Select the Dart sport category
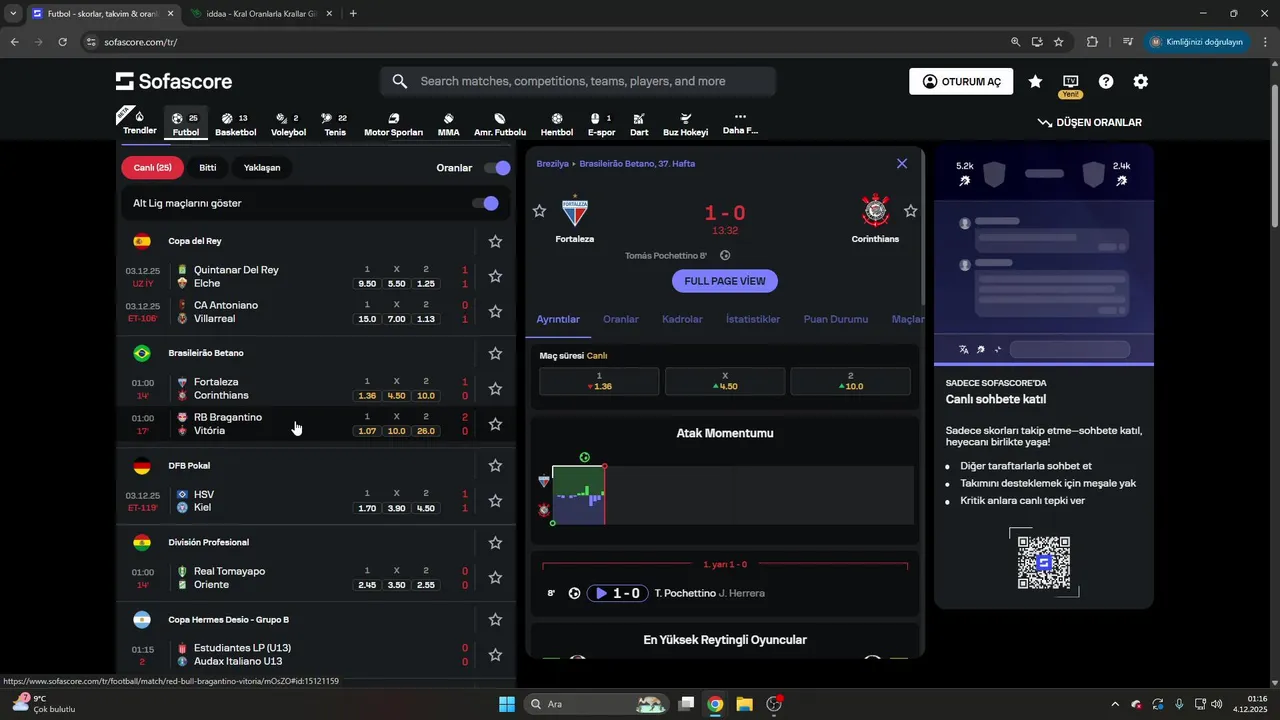Screen dimensions: 1280x720 click(639, 124)
